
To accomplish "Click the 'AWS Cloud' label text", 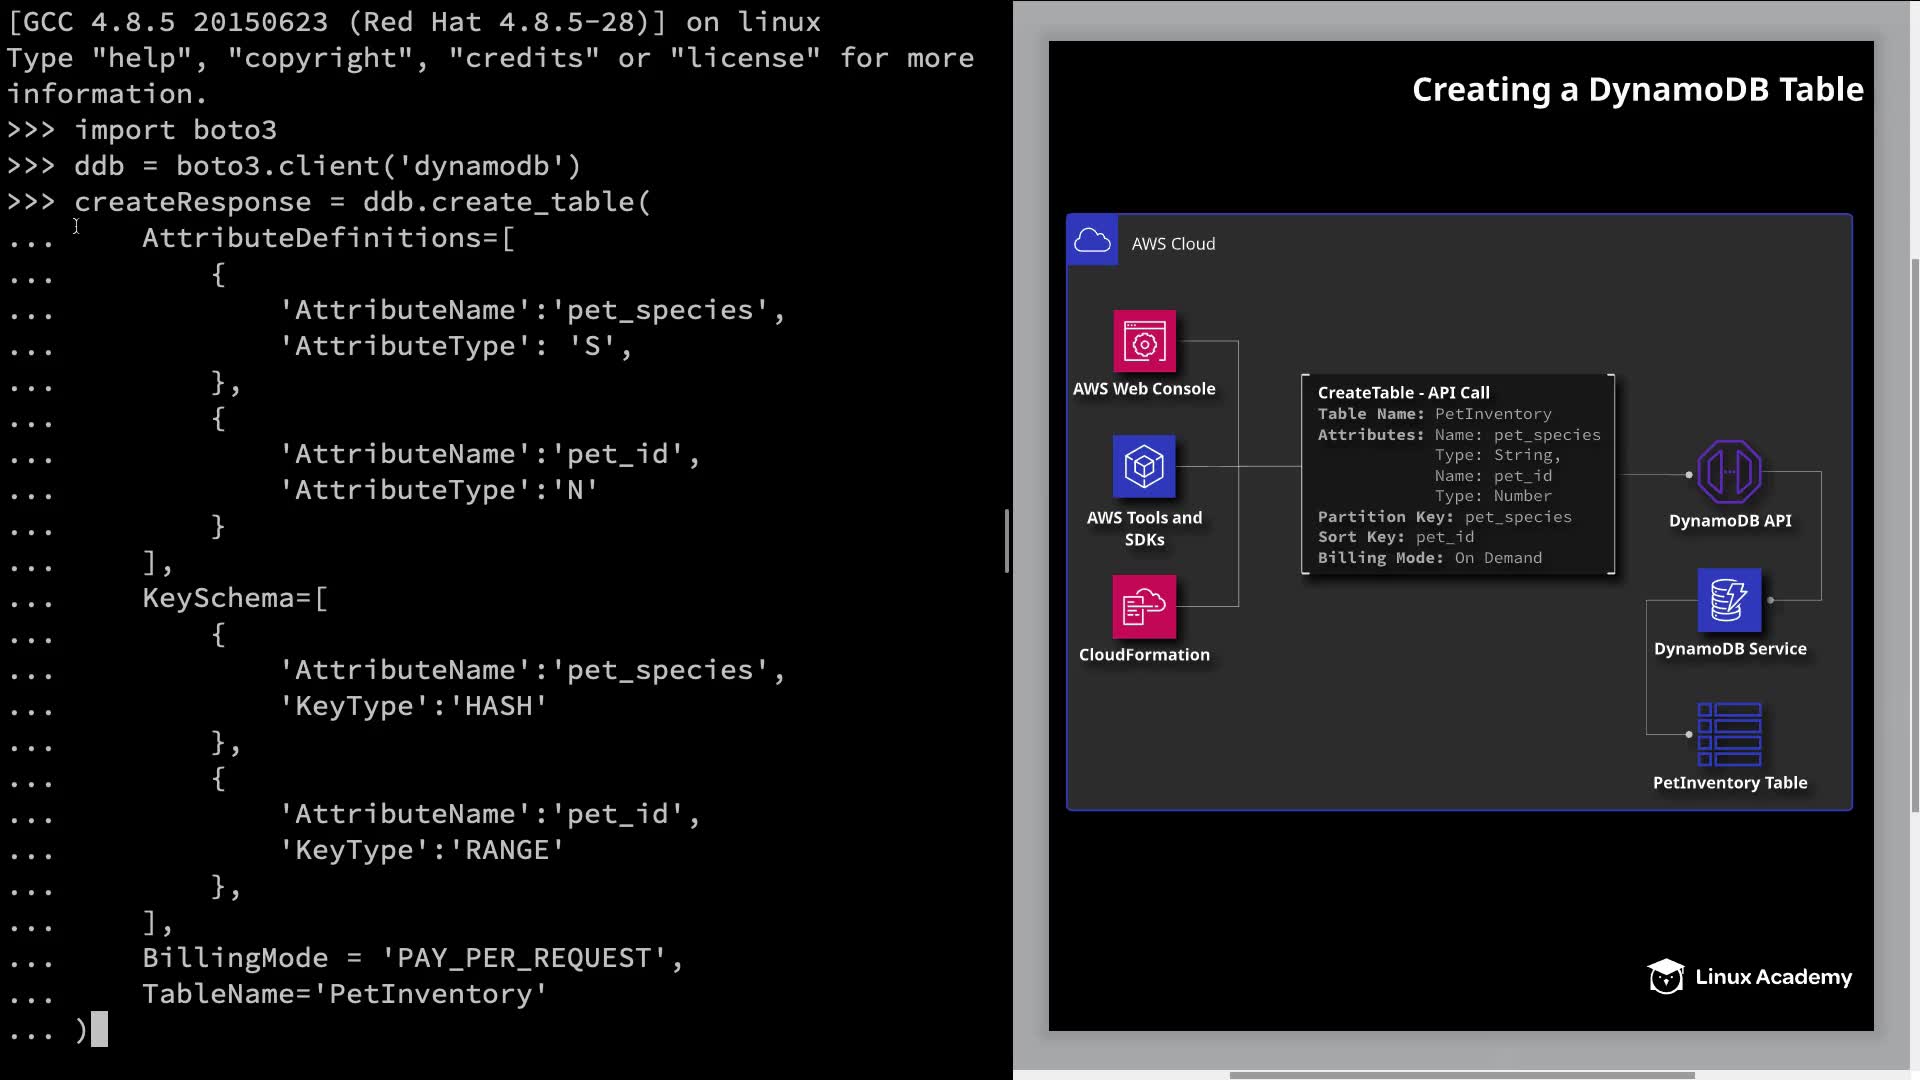I will [x=1173, y=244].
